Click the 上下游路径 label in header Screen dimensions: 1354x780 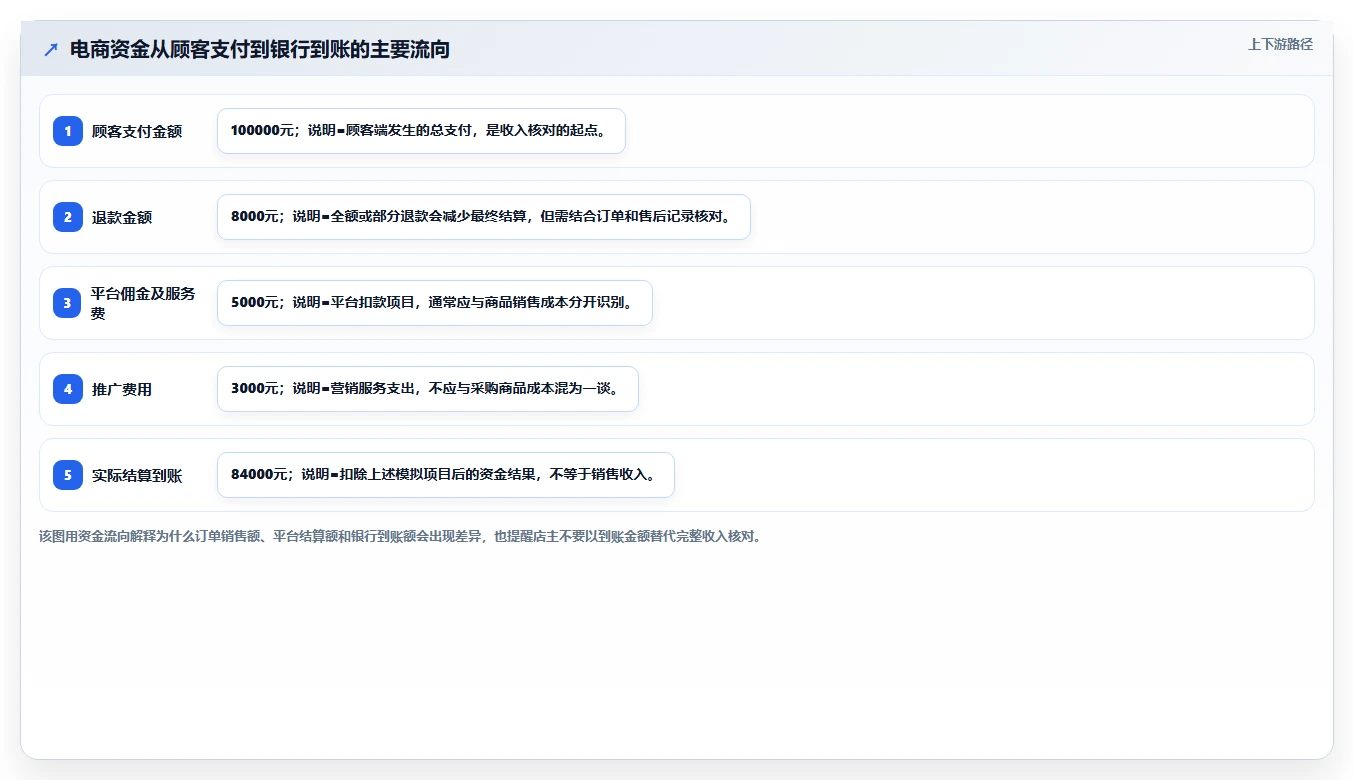pos(1280,44)
